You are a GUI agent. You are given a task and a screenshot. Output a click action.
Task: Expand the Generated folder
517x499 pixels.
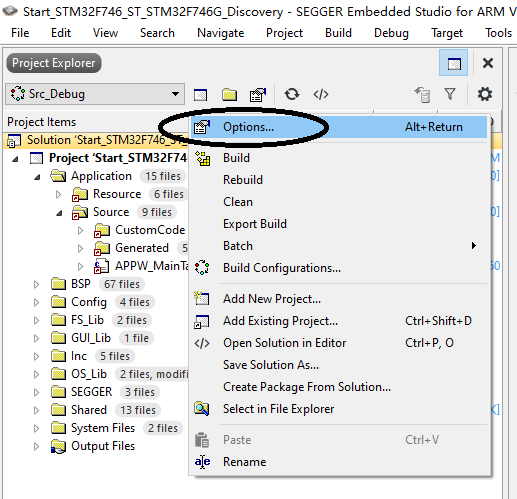coord(80,248)
